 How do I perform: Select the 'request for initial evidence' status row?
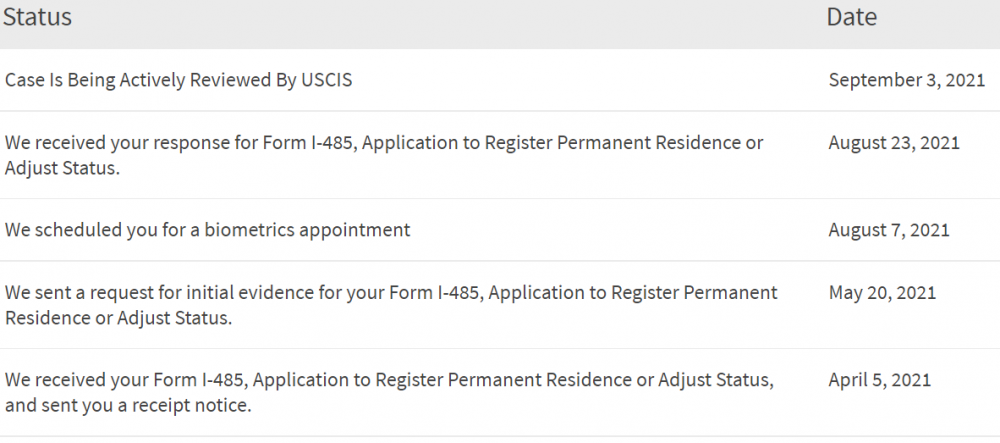point(500,305)
